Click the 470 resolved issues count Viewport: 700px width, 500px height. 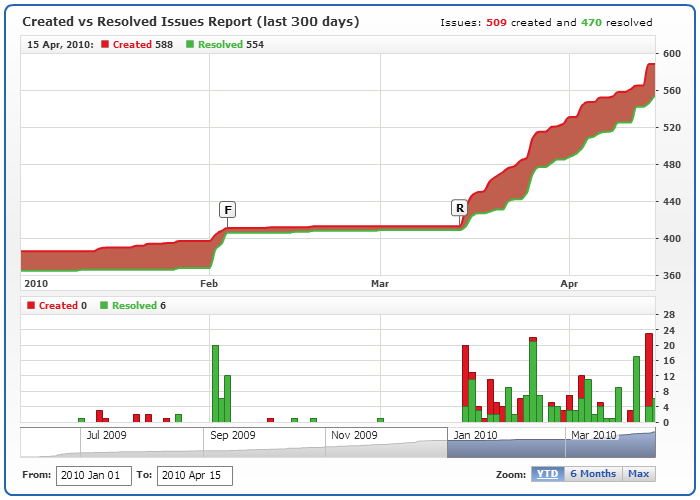593,22
